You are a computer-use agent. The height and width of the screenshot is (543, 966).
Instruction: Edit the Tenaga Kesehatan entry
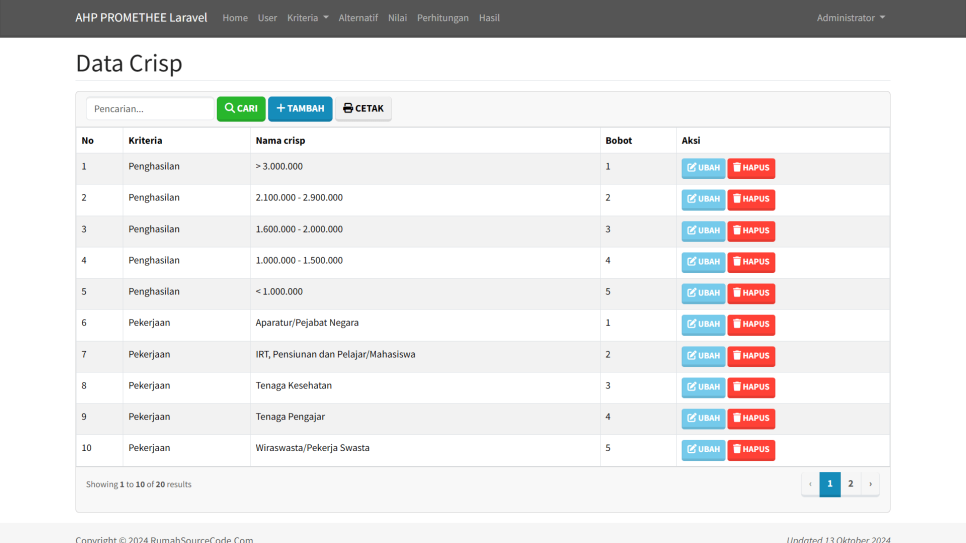(703, 387)
